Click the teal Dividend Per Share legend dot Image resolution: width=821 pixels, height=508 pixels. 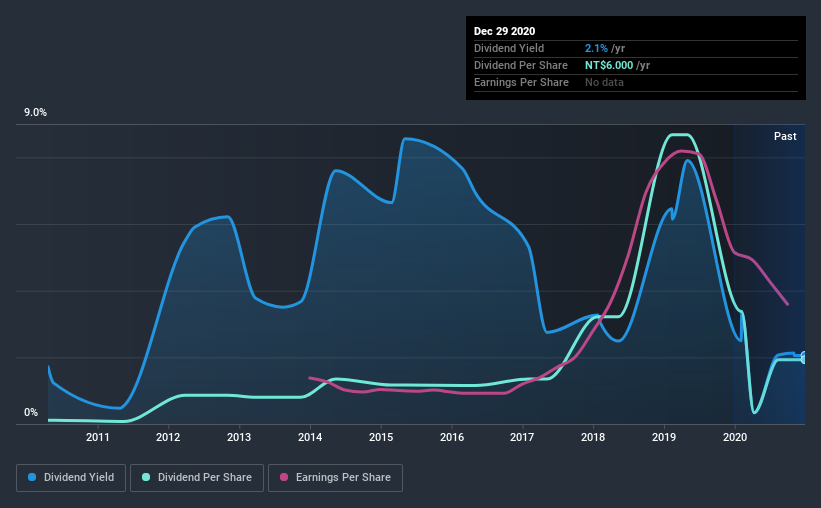click(146, 477)
